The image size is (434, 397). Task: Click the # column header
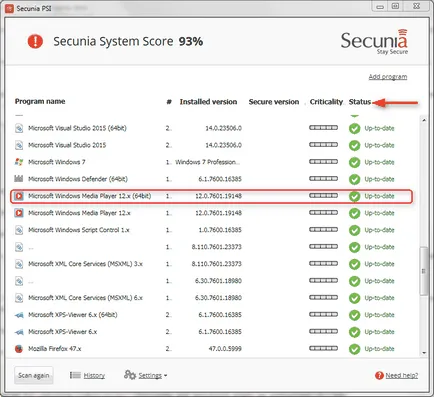click(x=169, y=102)
